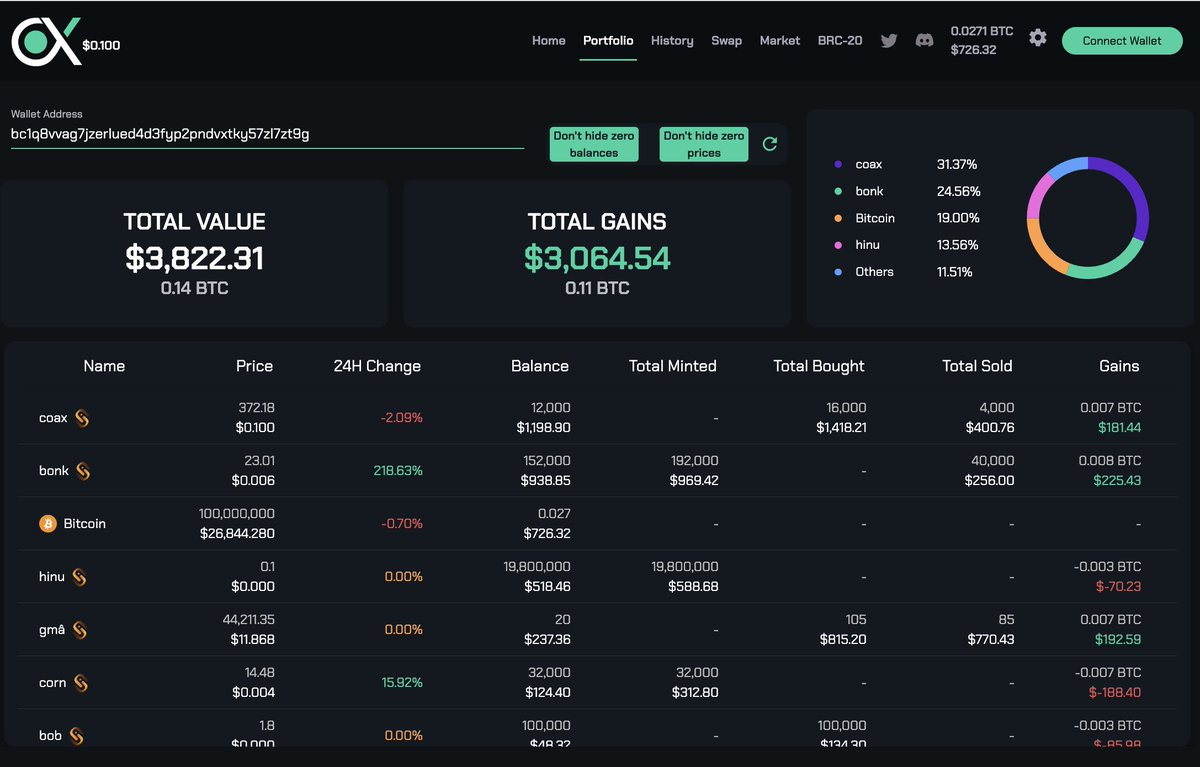
Task: Click the 31.37% coax share in legend
Action: 957,164
